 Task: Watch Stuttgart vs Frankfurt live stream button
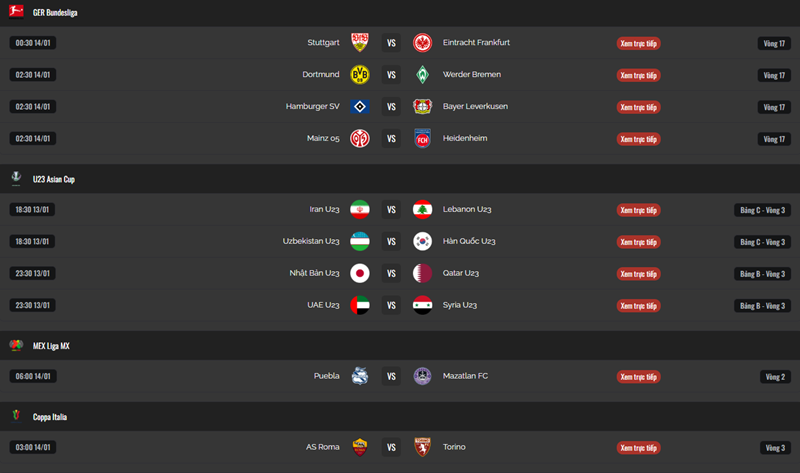point(638,43)
